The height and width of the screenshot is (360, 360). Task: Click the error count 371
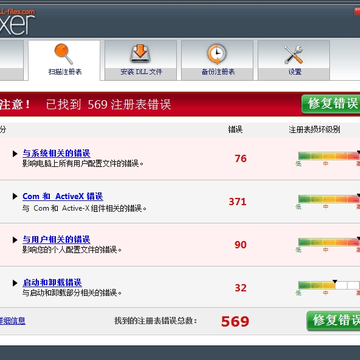click(x=237, y=202)
